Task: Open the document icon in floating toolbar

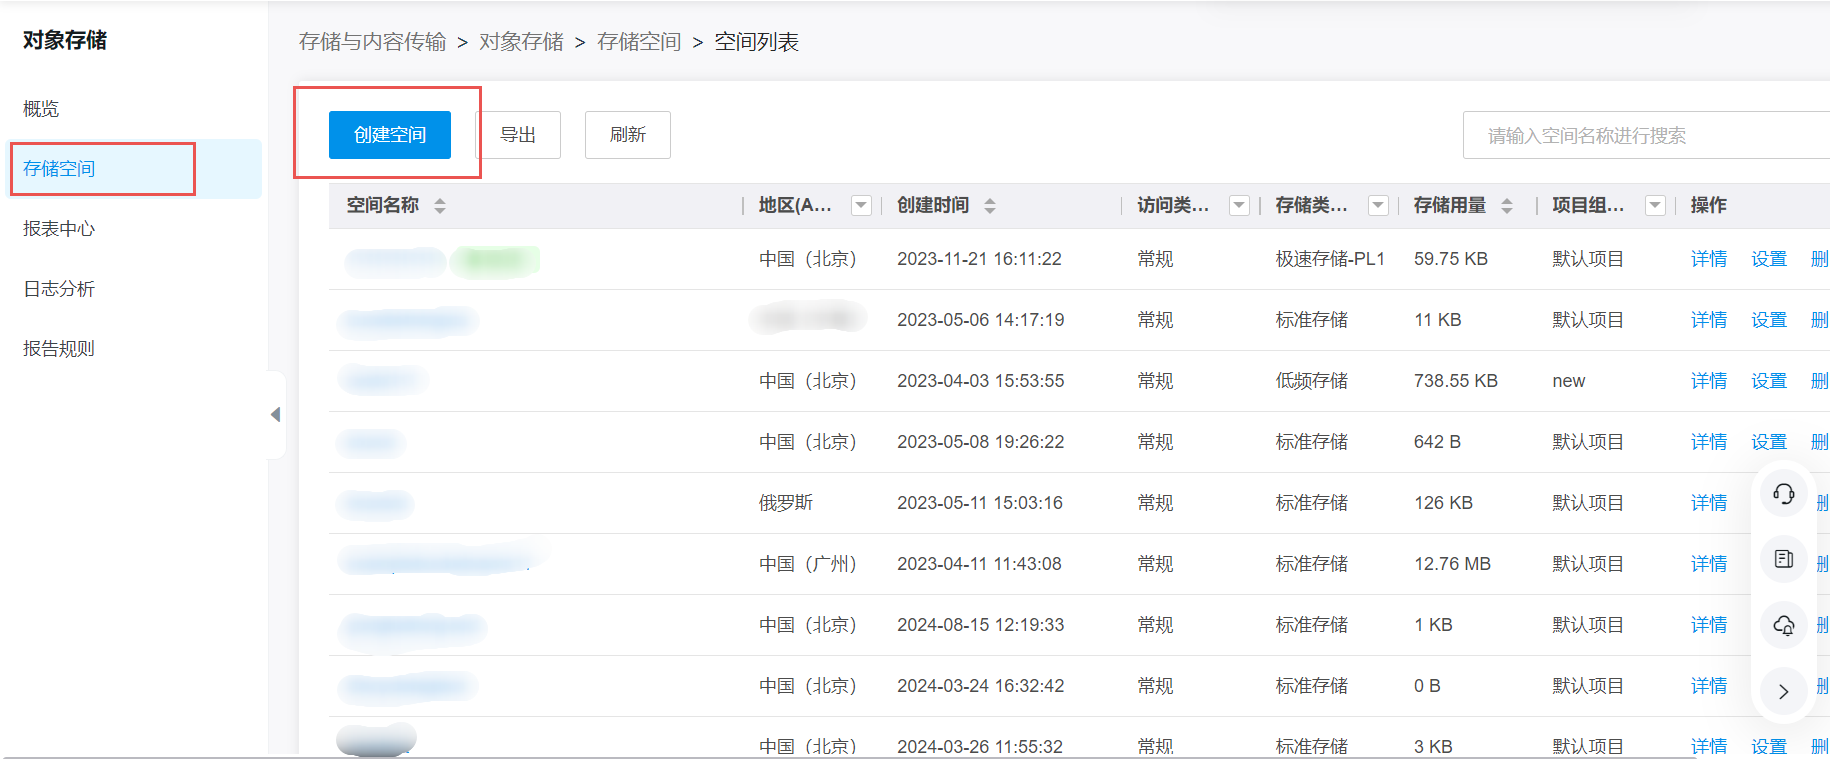Action: coord(1783,559)
